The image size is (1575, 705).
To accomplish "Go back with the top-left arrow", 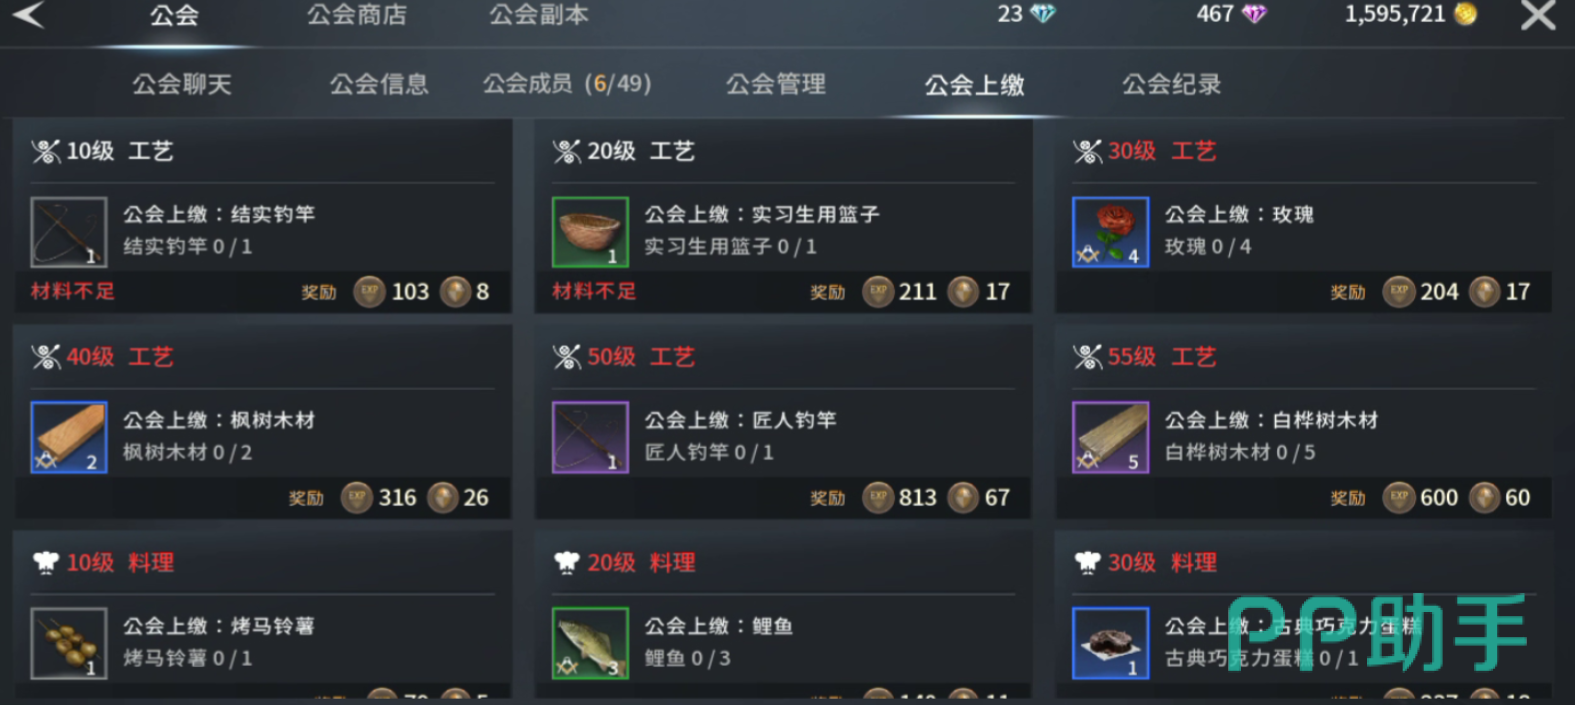I will (x=28, y=15).
